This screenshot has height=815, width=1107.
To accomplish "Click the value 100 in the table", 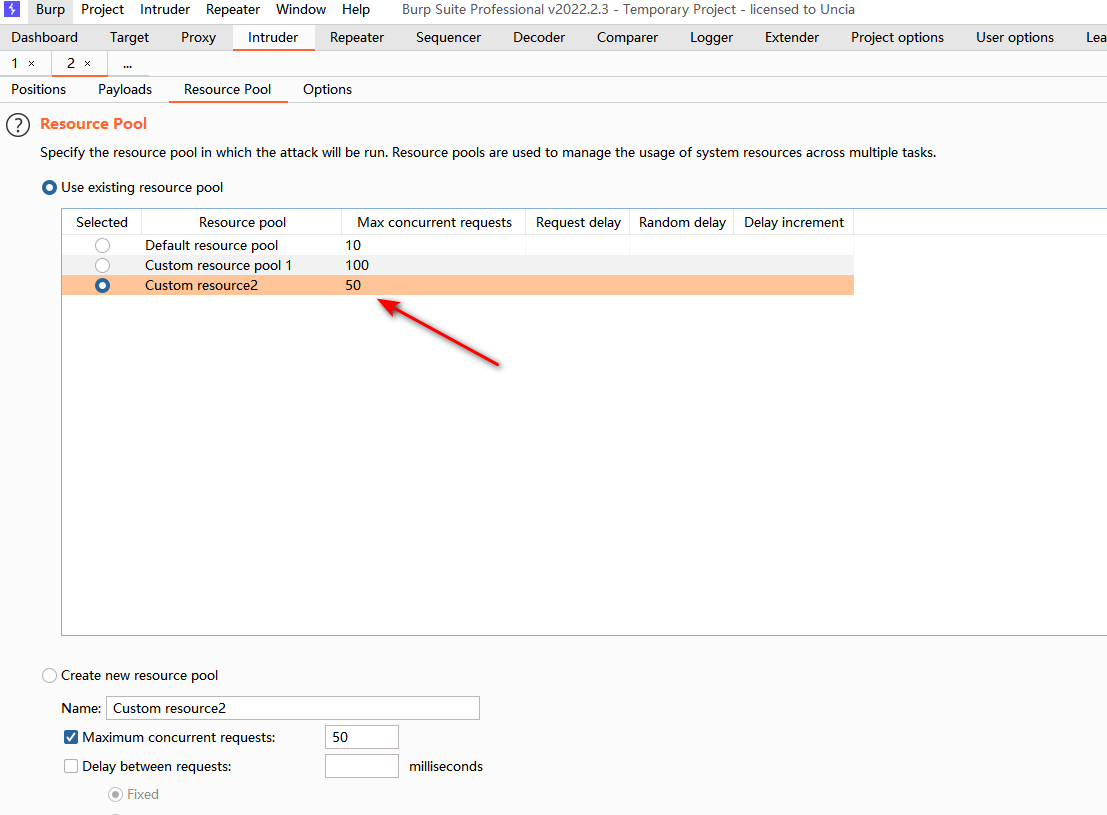I will [x=357, y=266].
